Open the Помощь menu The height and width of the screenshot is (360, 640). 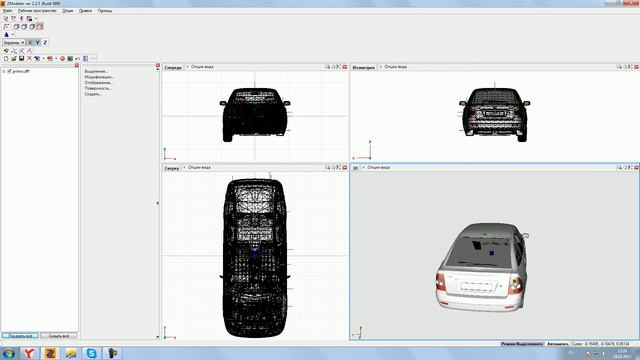pyautogui.click(x=105, y=11)
